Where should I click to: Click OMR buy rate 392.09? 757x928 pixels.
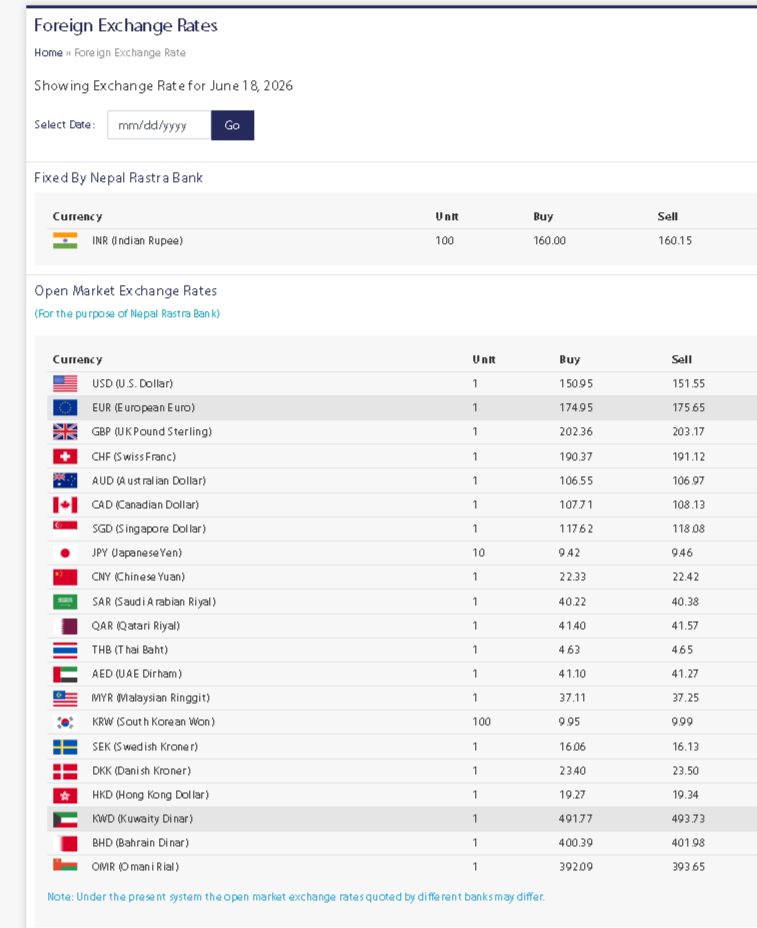(576, 866)
